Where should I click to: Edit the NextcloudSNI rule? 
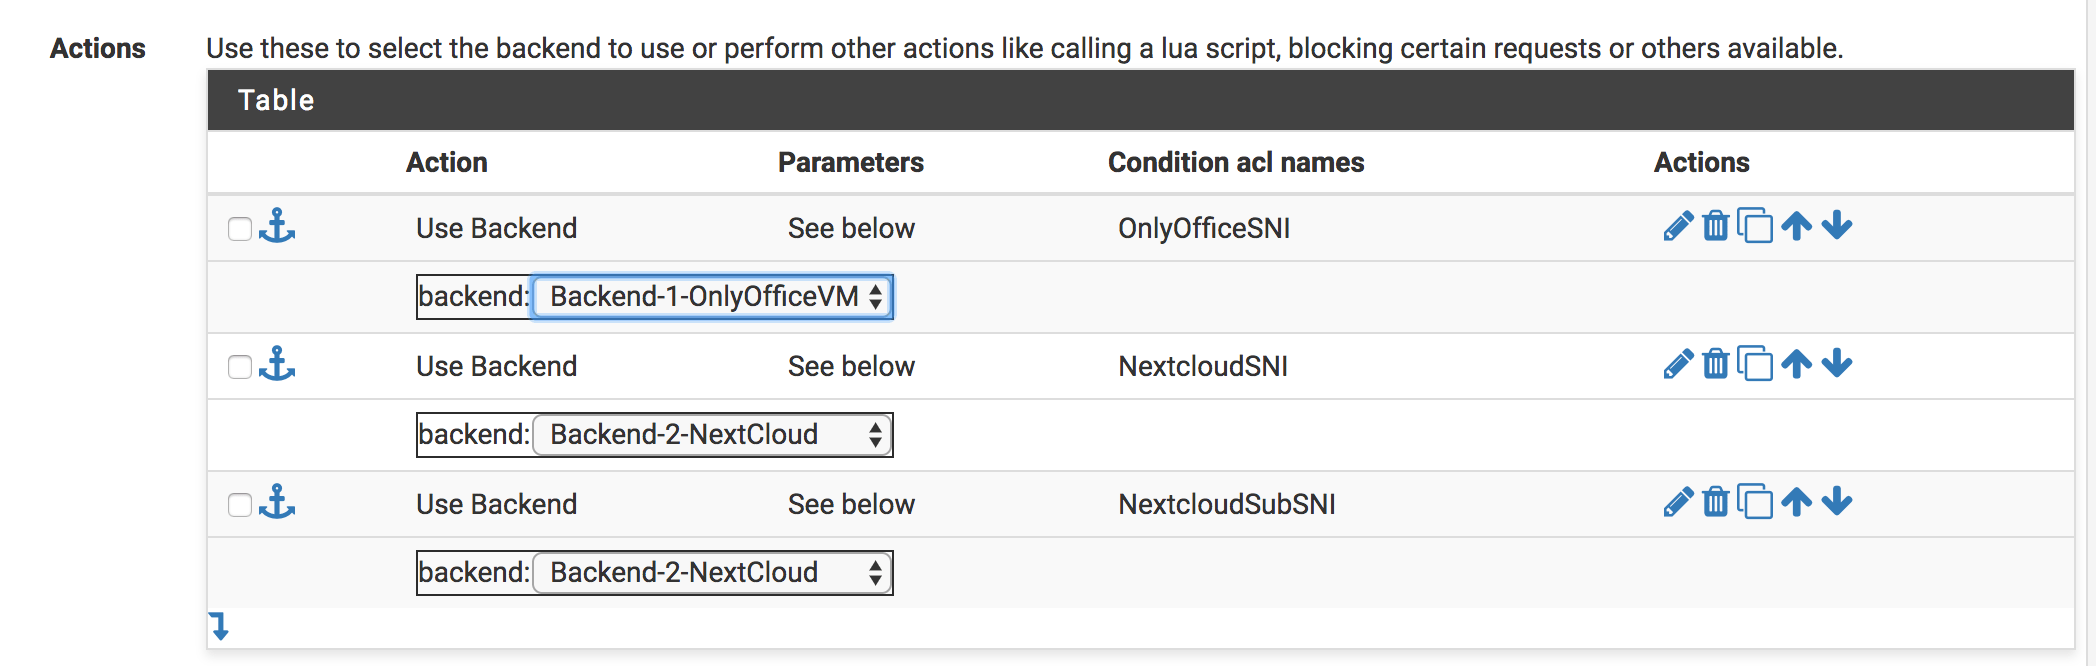point(1679,365)
